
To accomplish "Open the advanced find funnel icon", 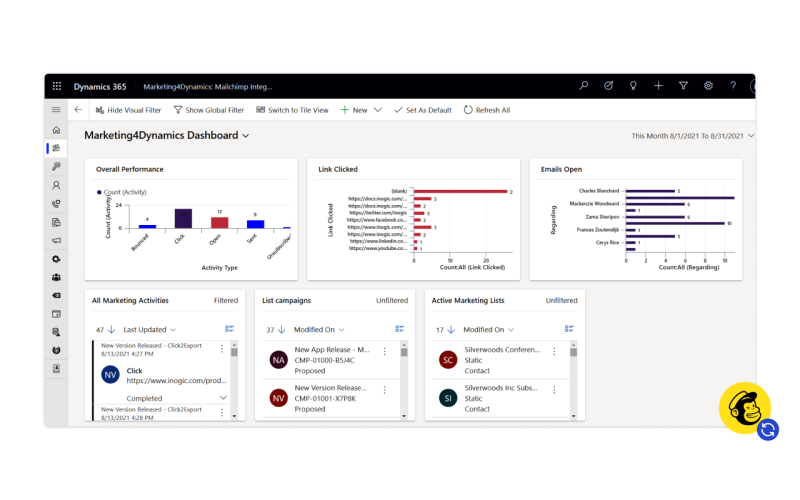I will point(683,86).
